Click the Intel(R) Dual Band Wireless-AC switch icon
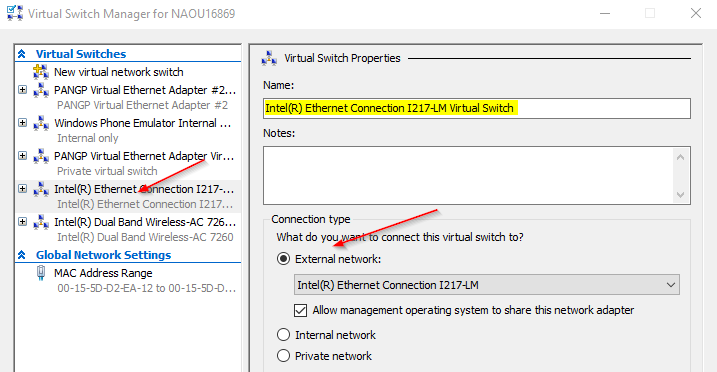The image size is (717, 372). (41, 222)
